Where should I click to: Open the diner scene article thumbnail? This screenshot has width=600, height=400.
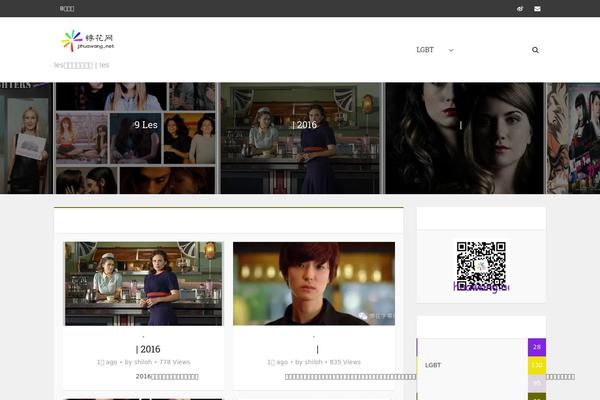[143, 283]
